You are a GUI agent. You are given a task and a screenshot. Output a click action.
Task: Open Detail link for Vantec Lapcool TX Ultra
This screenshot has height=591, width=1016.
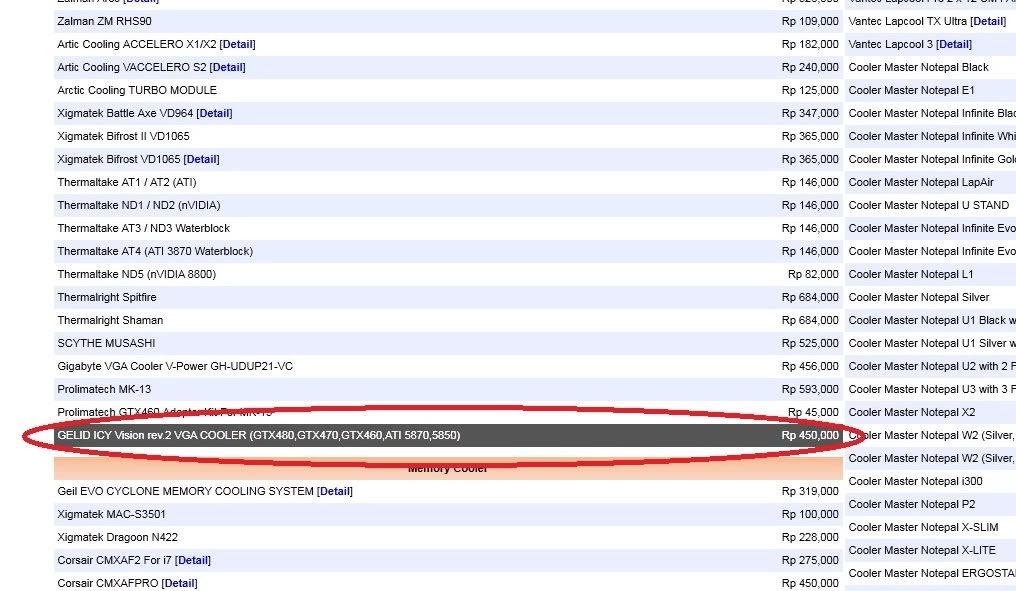pyautogui.click(x=988, y=21)
